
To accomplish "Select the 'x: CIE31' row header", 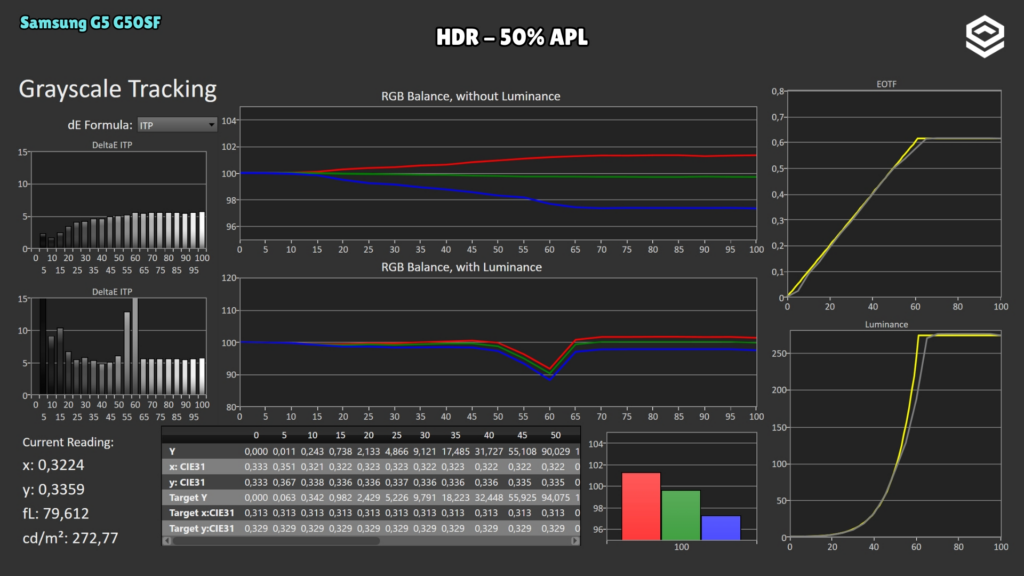I will click(187, 467).
